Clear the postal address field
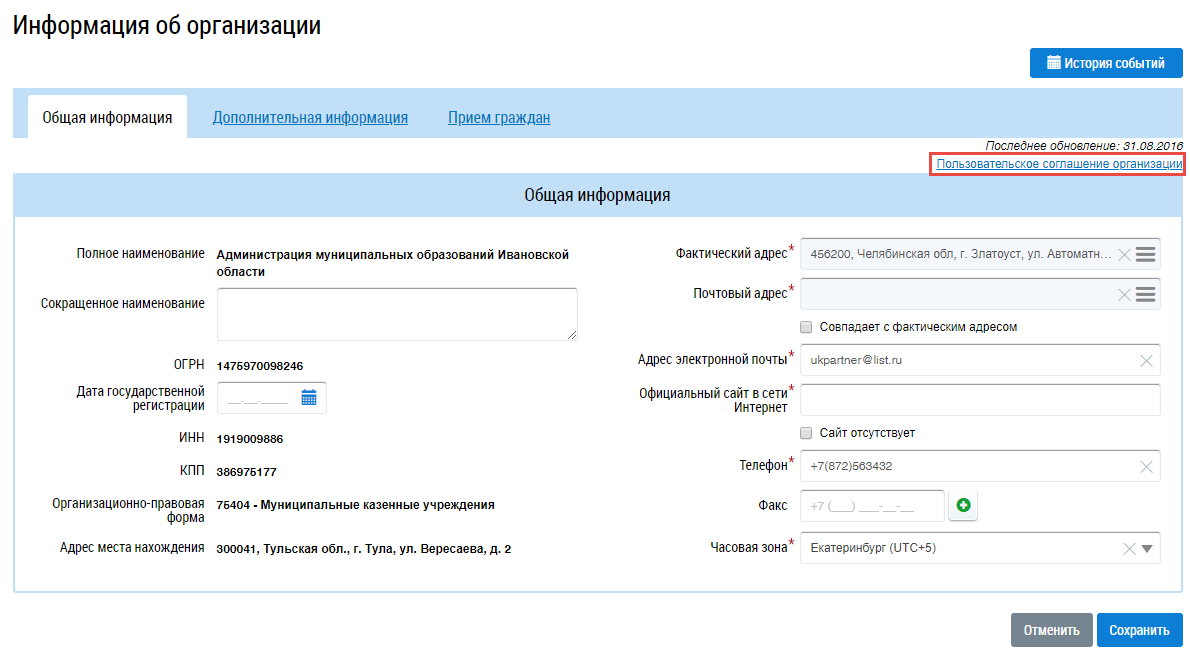Image resolution: width=1190 pixels, height=662 pixels. click(x=1124, y=294)
